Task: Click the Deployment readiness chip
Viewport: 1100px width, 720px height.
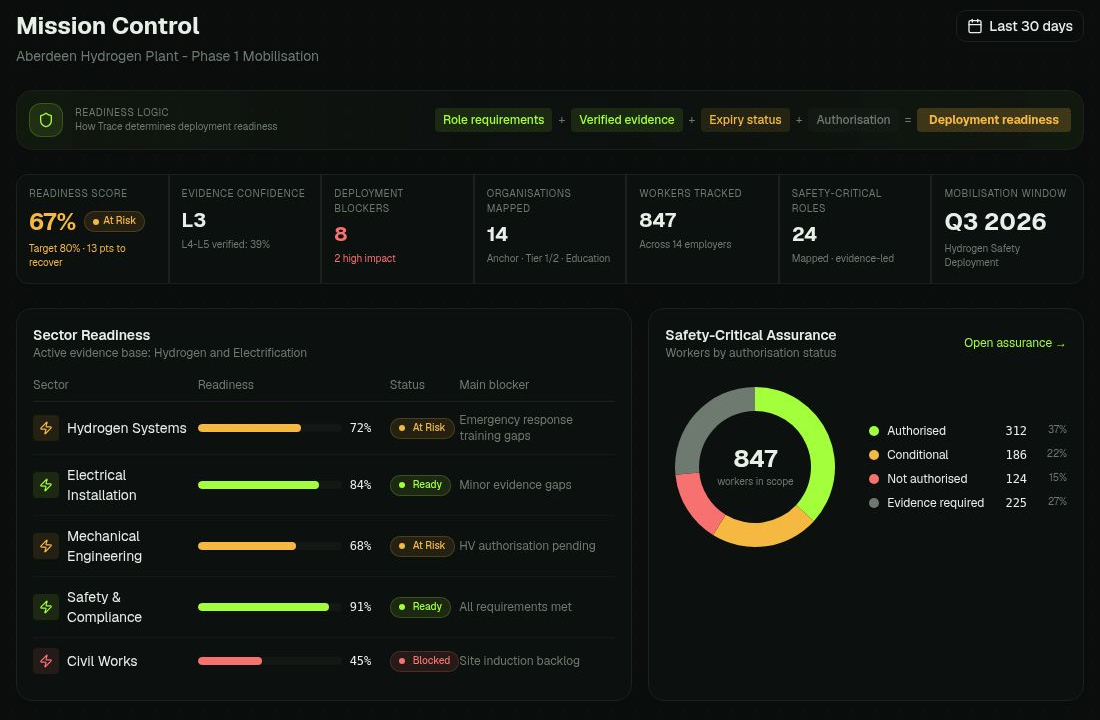Action: pos(993,120)
